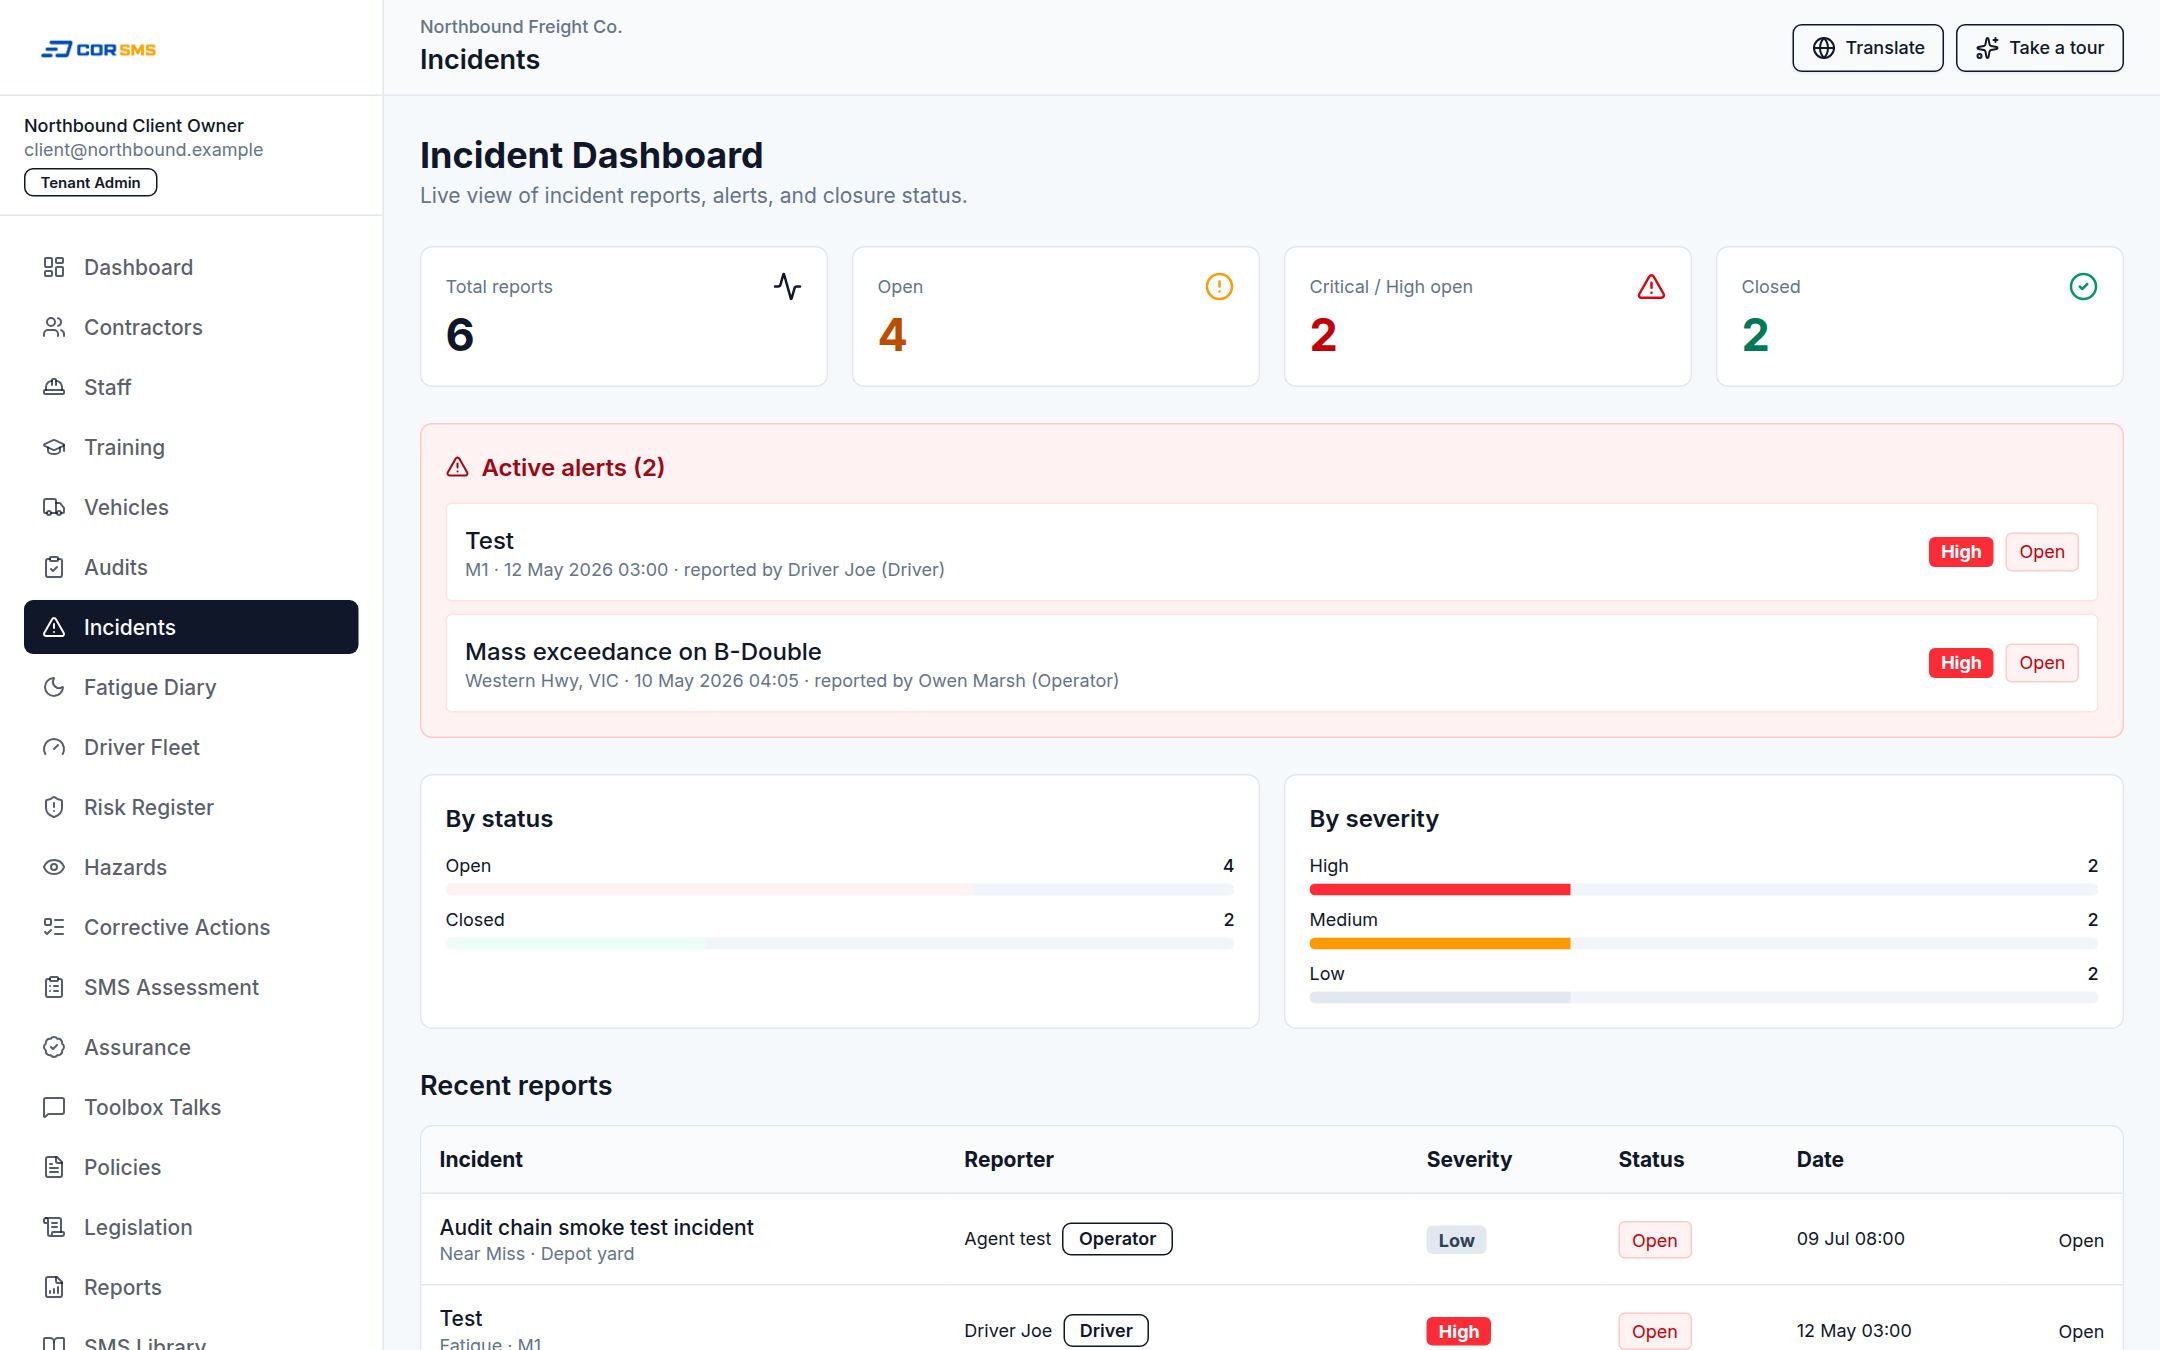The height and width of the screenshot is (1350, 2160).
Task: Click the Assurance check-circle icon
Action: [x=54, y=1047]
